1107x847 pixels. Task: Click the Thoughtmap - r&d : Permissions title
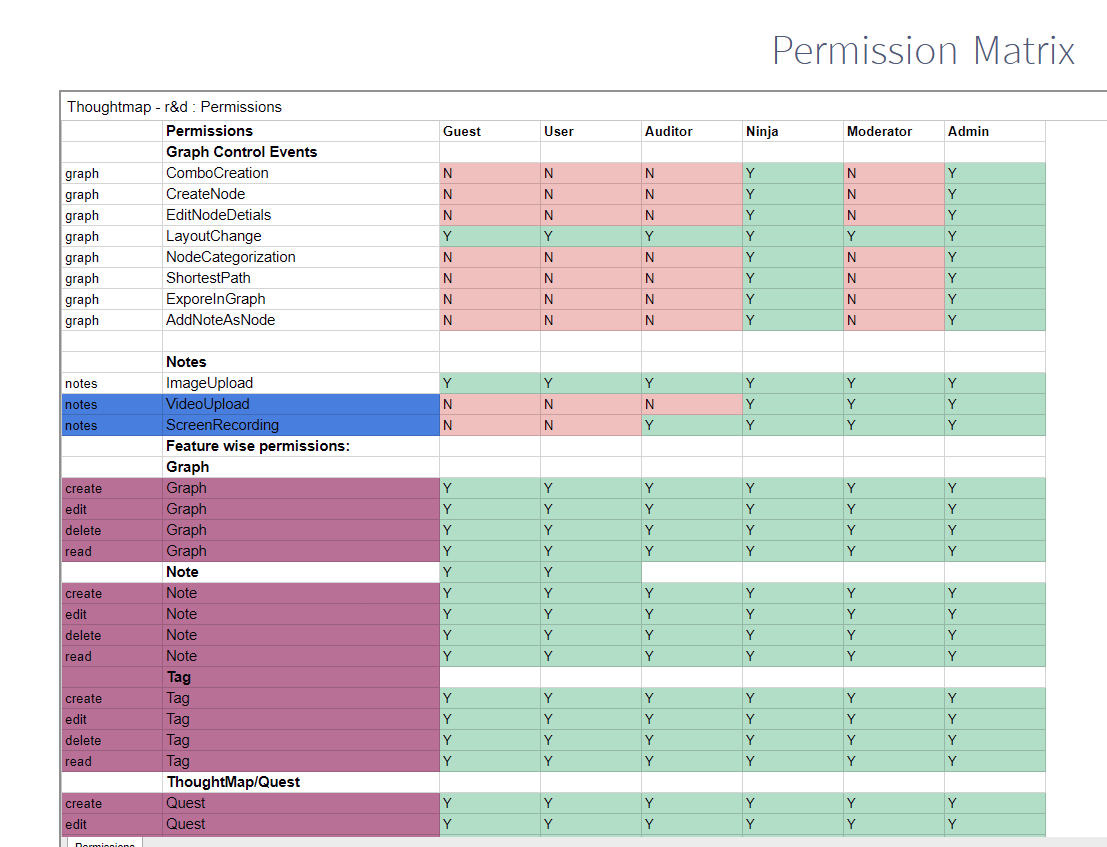tap(174, 107)
